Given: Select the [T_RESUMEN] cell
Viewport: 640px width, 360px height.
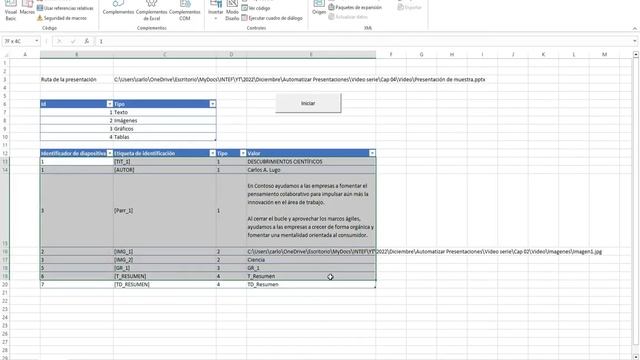Looking at the screenshot, I should [x=165, y=276].
